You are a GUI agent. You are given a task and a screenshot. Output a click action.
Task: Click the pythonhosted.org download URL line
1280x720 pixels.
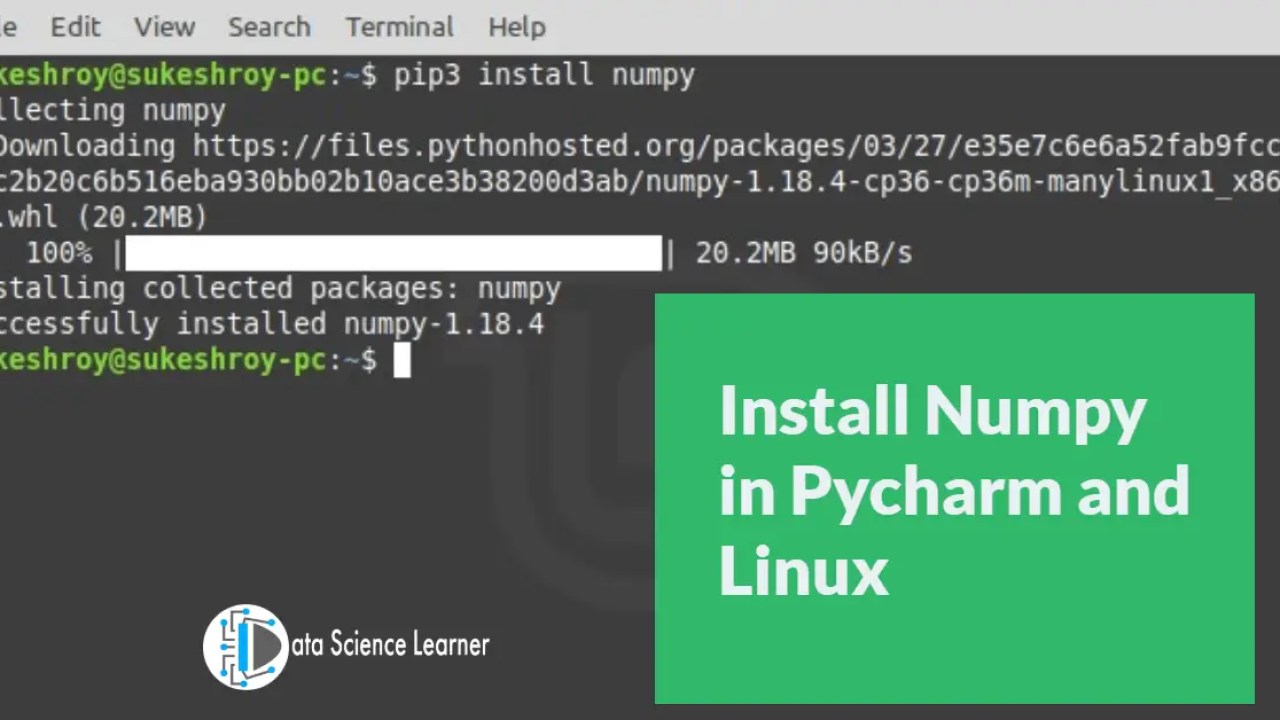[x=640, y=146]
